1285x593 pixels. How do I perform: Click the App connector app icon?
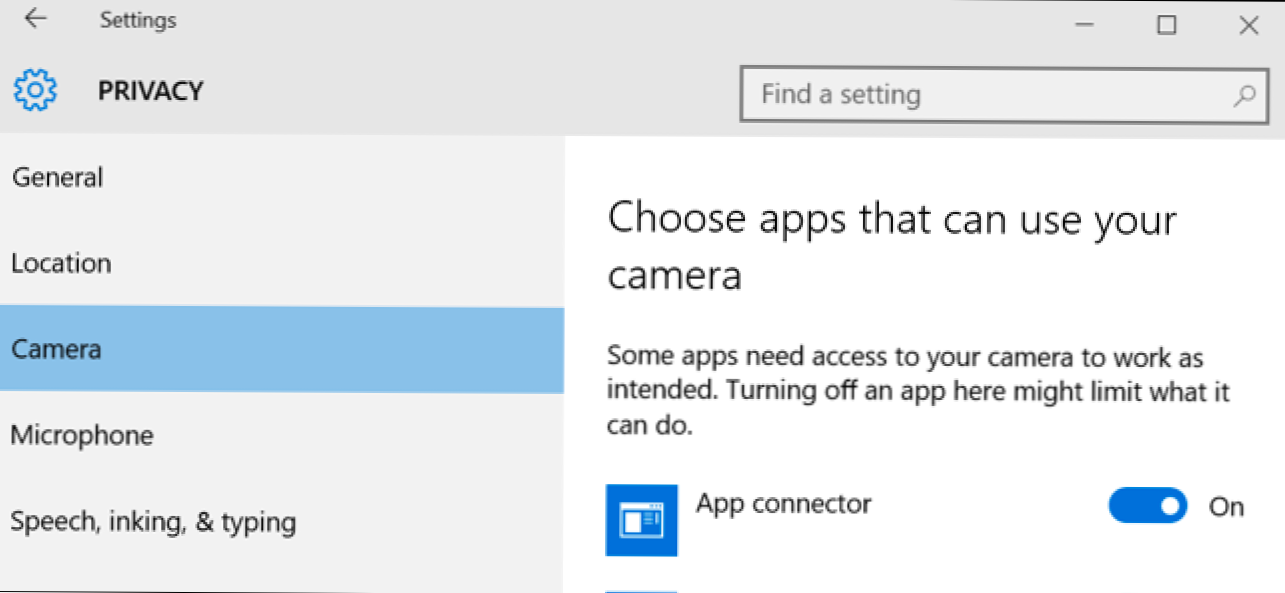click(641, 520)
